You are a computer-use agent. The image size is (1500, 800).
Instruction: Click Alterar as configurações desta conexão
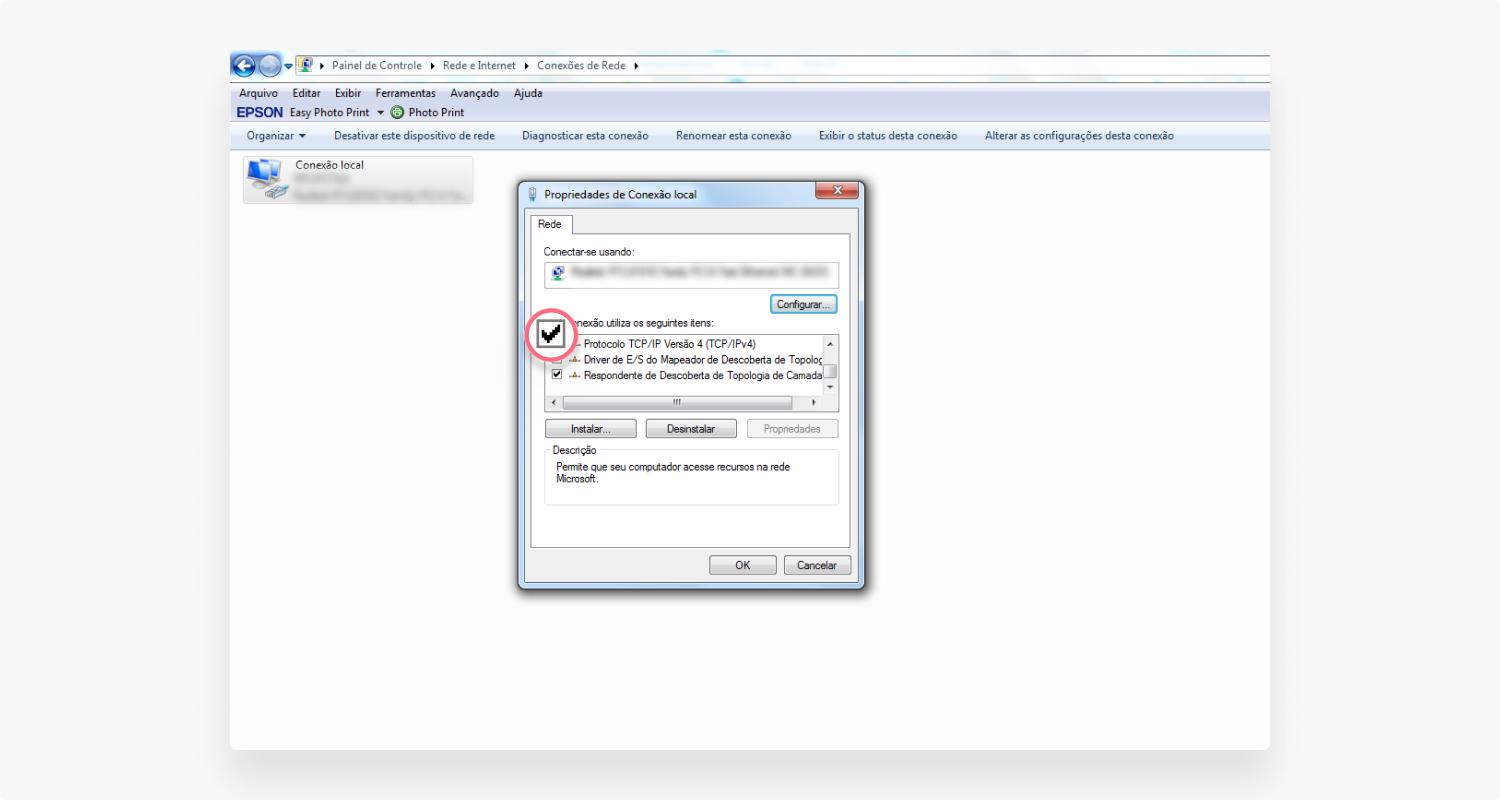[x=1079, y=136]
